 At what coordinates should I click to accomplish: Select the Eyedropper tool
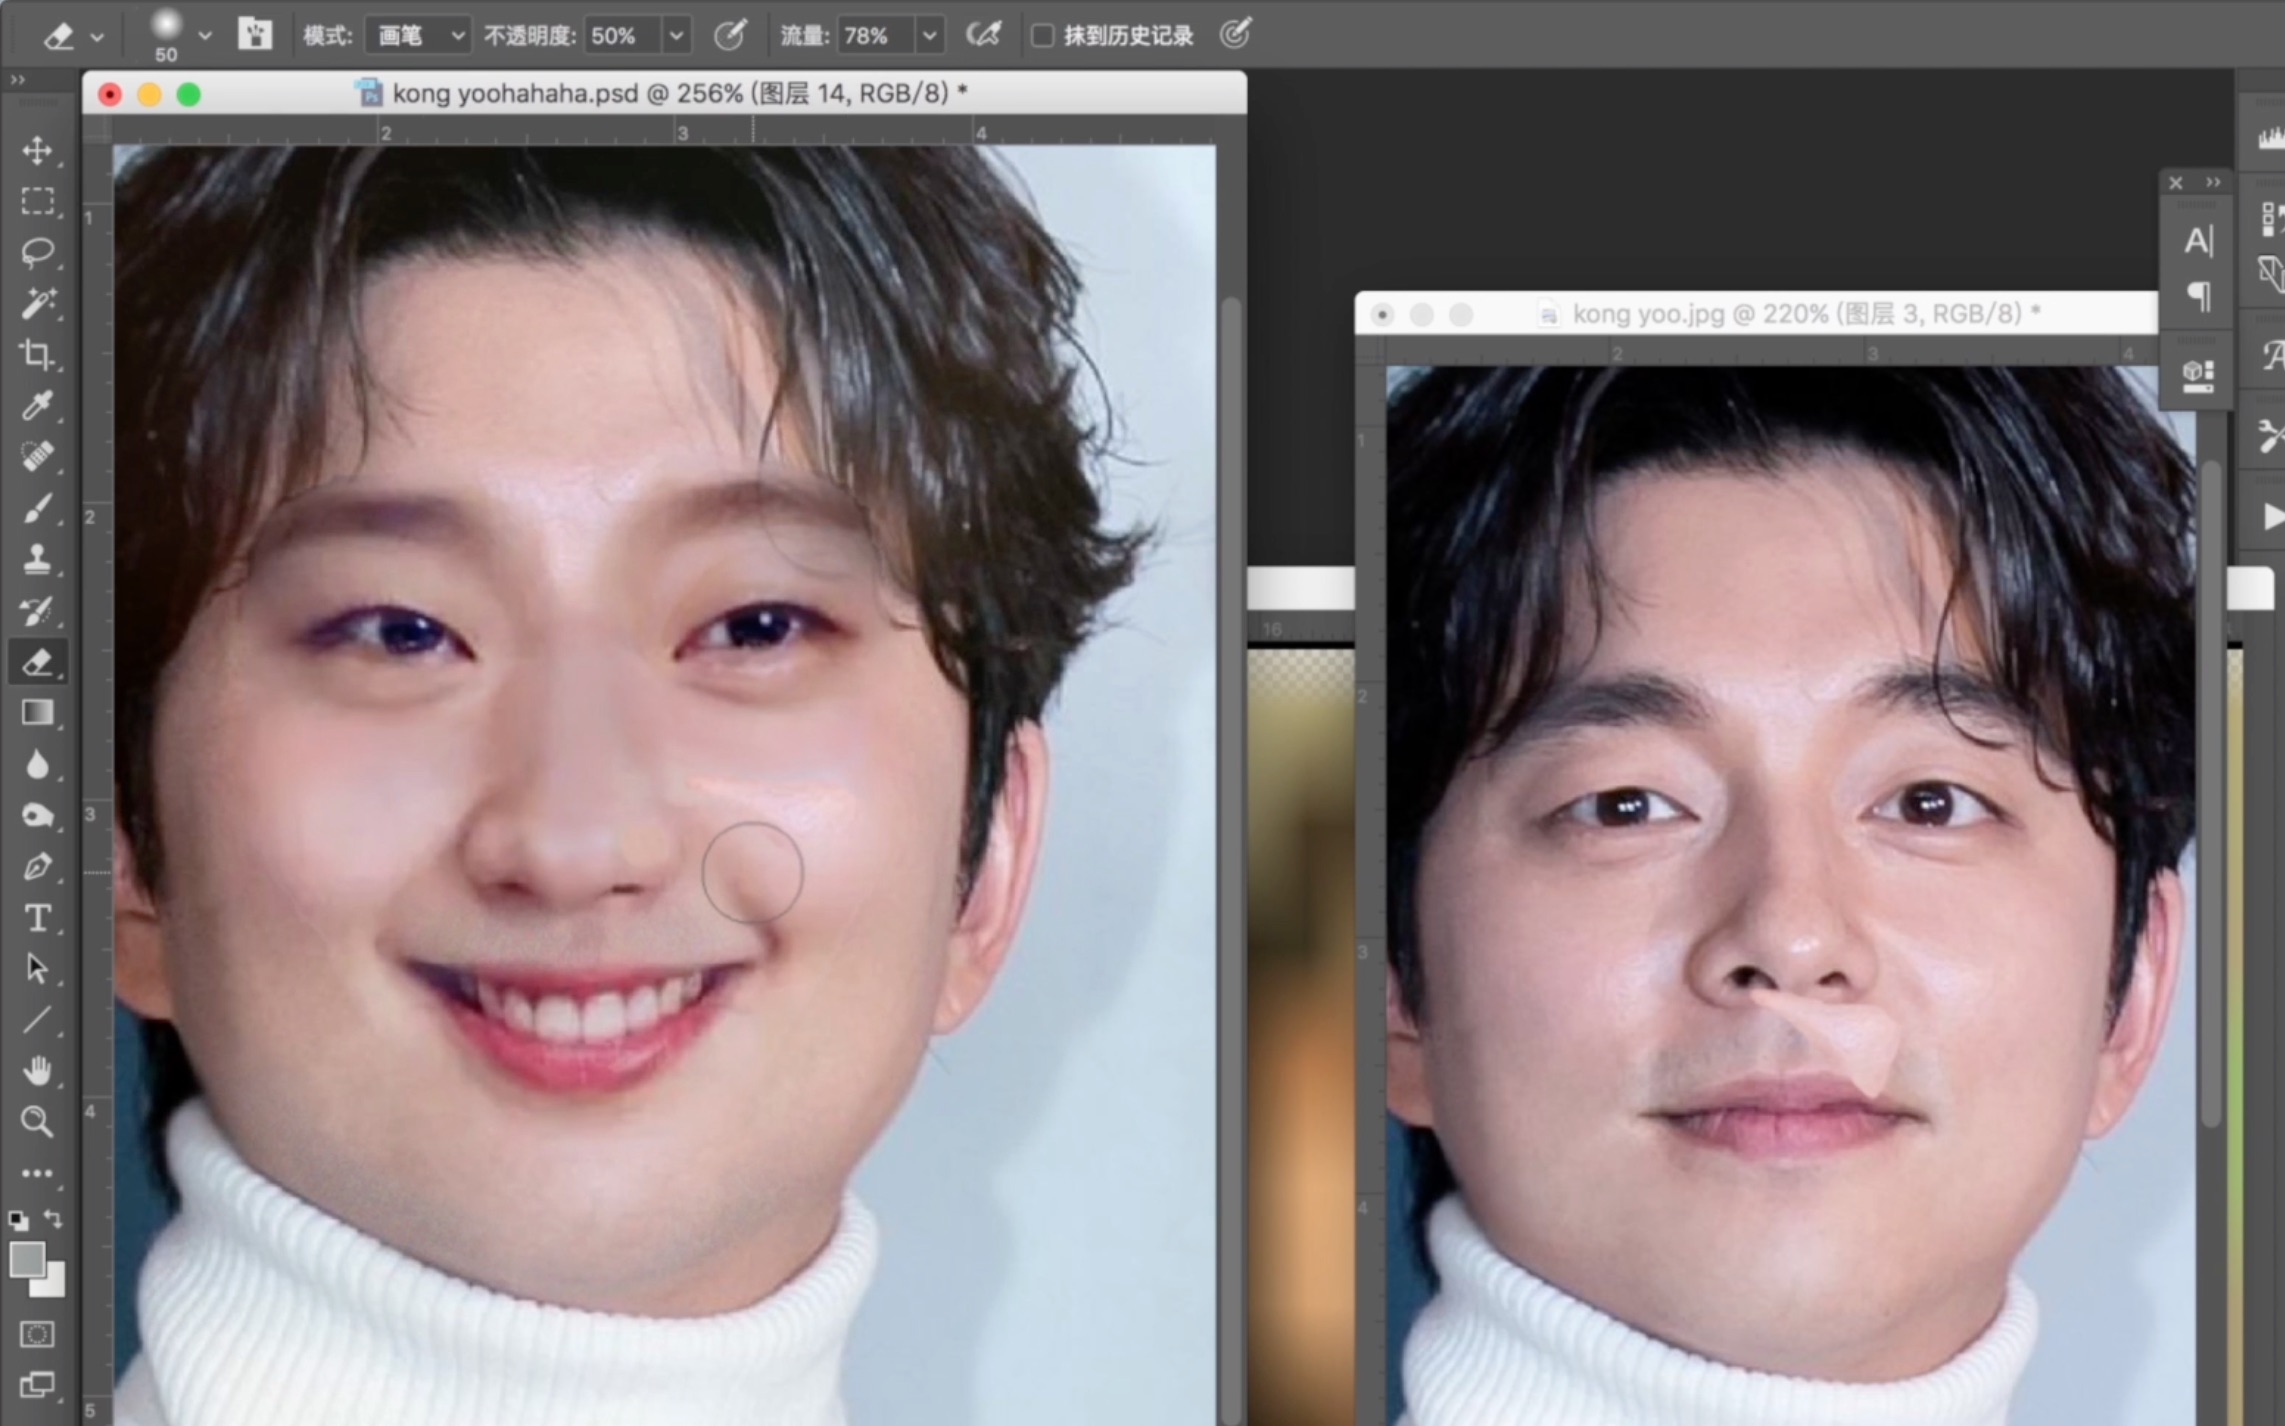[x=37, y=405]
